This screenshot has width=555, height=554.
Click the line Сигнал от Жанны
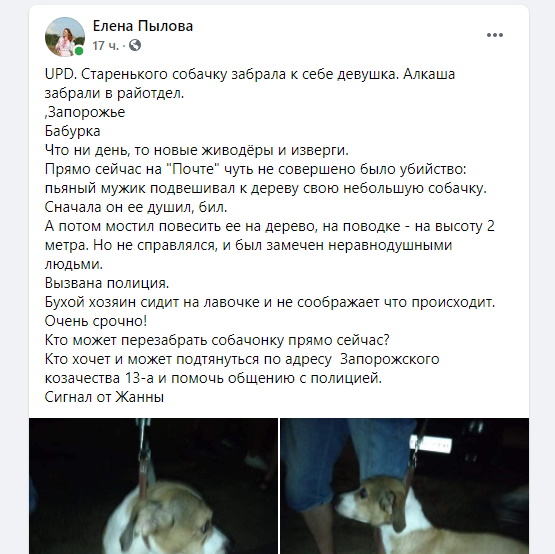pyautogui.click(x=104, y=397)
